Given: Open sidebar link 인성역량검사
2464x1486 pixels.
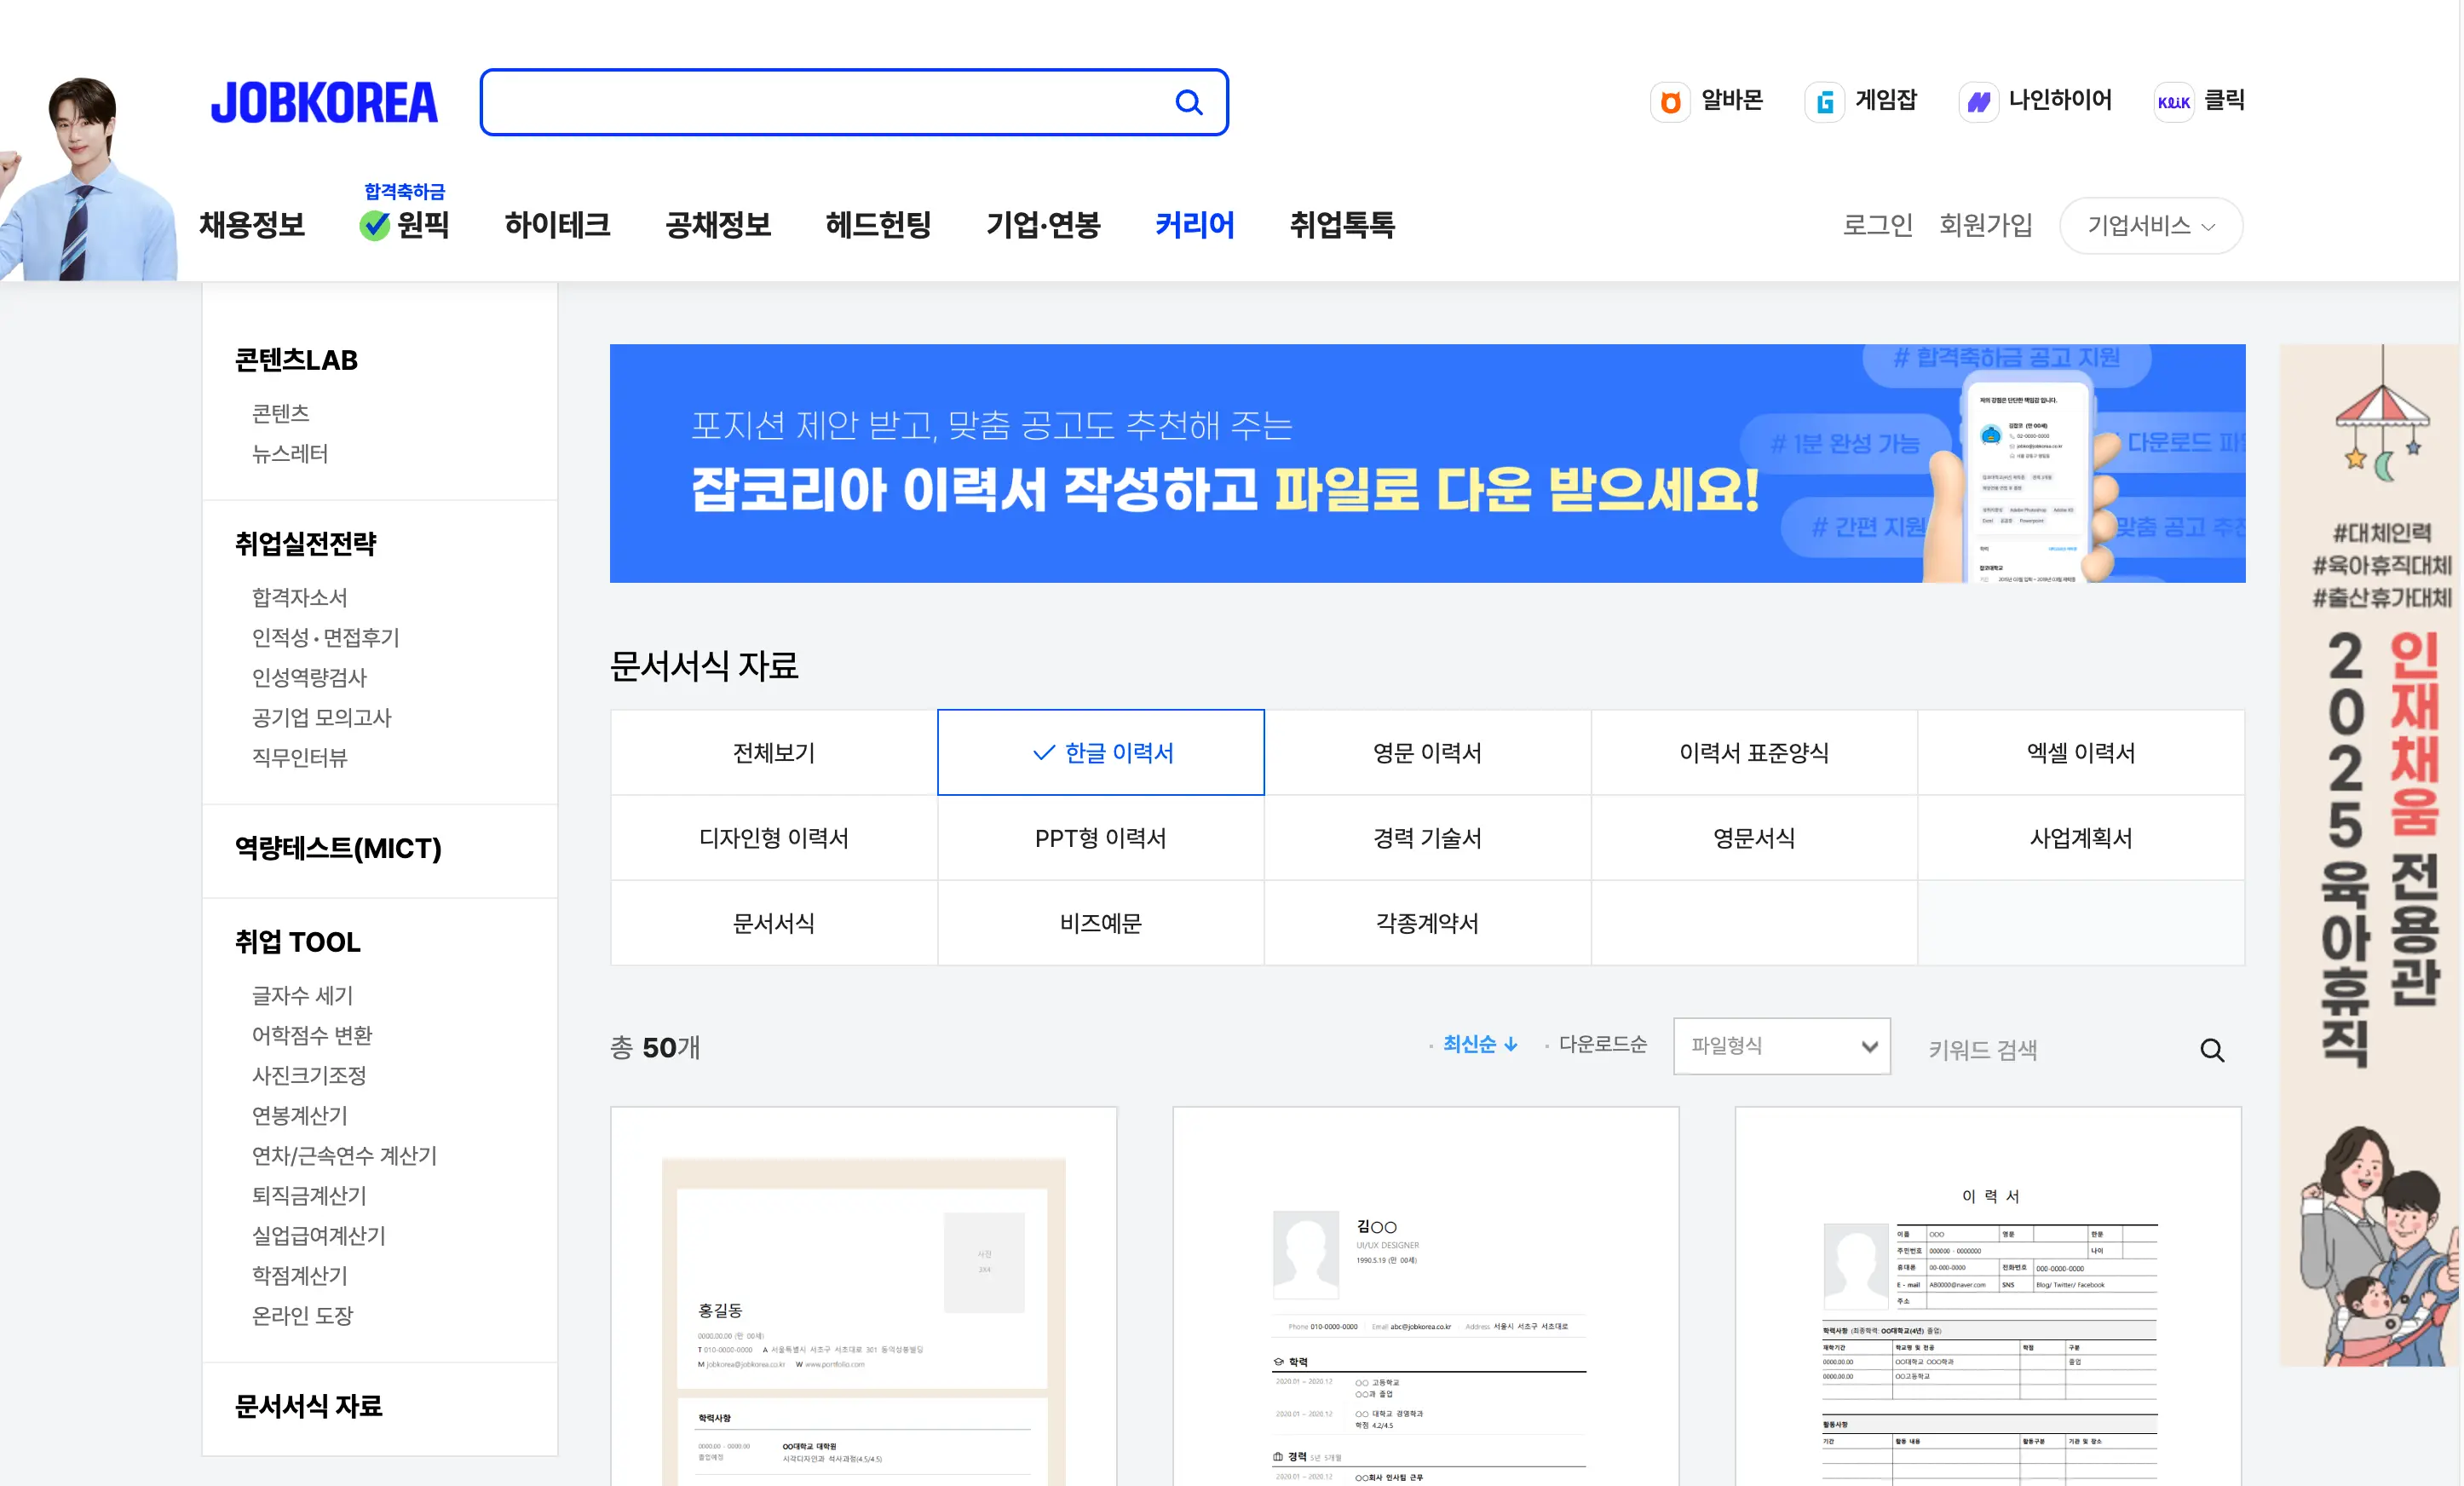Looking at the screenshot, I should coord(309,677).
